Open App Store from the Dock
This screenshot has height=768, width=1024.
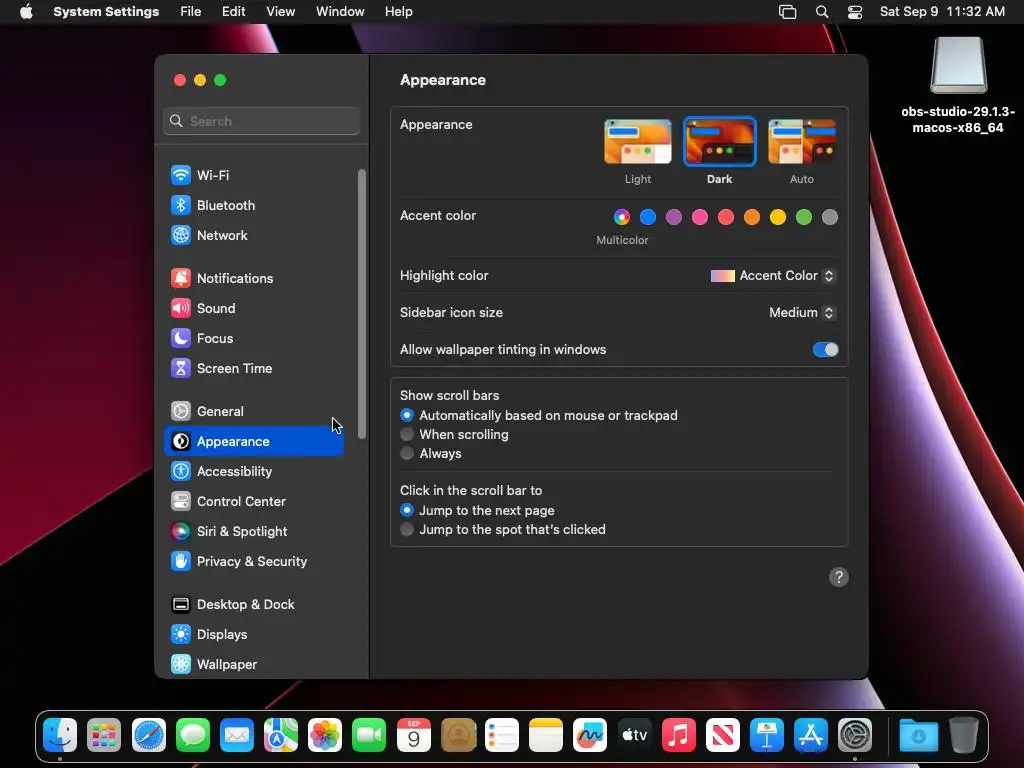coord(810,735)
